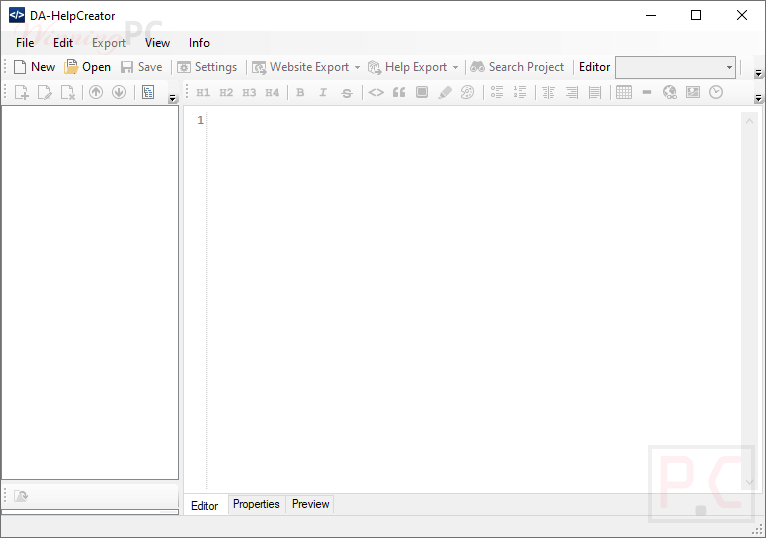The height and width of the screenshot is (538, 766).
Task: Open the Settings dialog
Action: coord(207,67)
